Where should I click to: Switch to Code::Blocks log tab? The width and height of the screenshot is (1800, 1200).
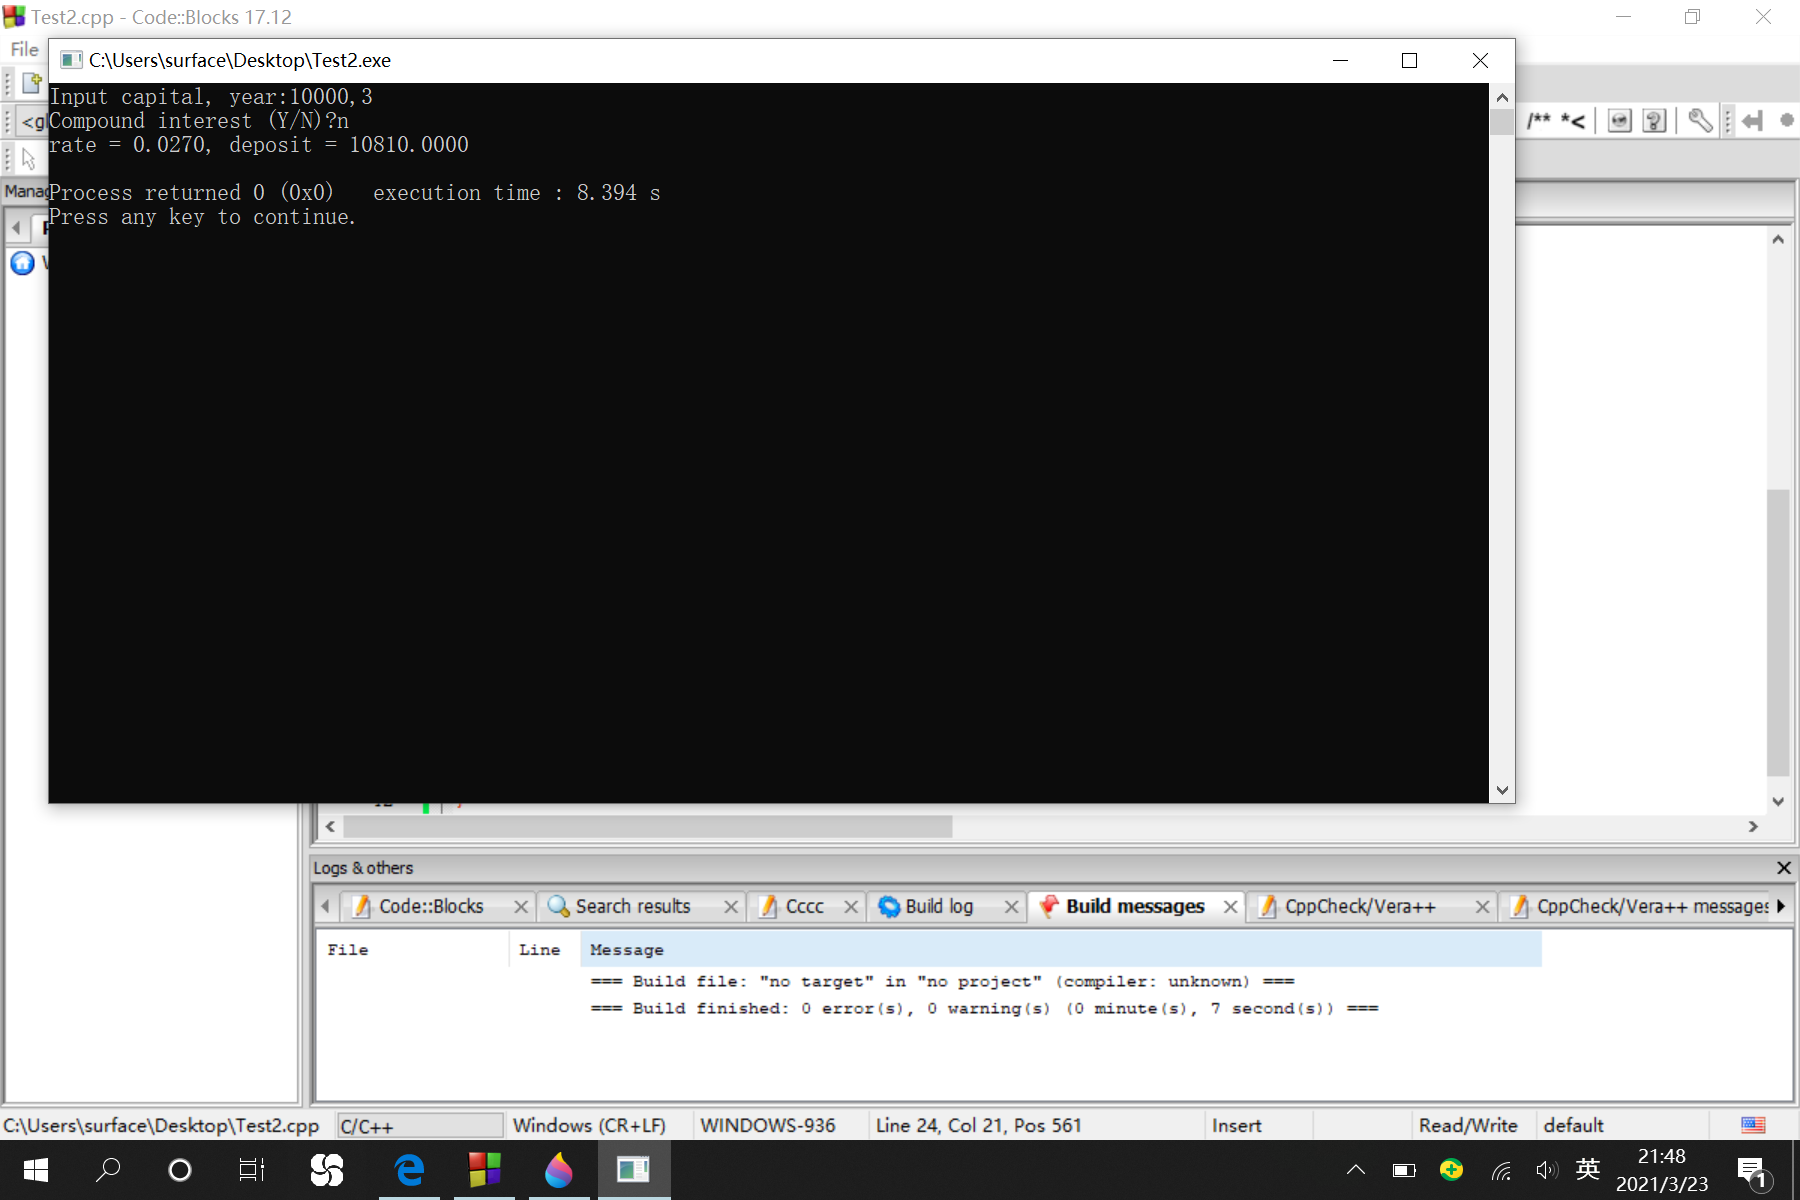click(431, 906)
